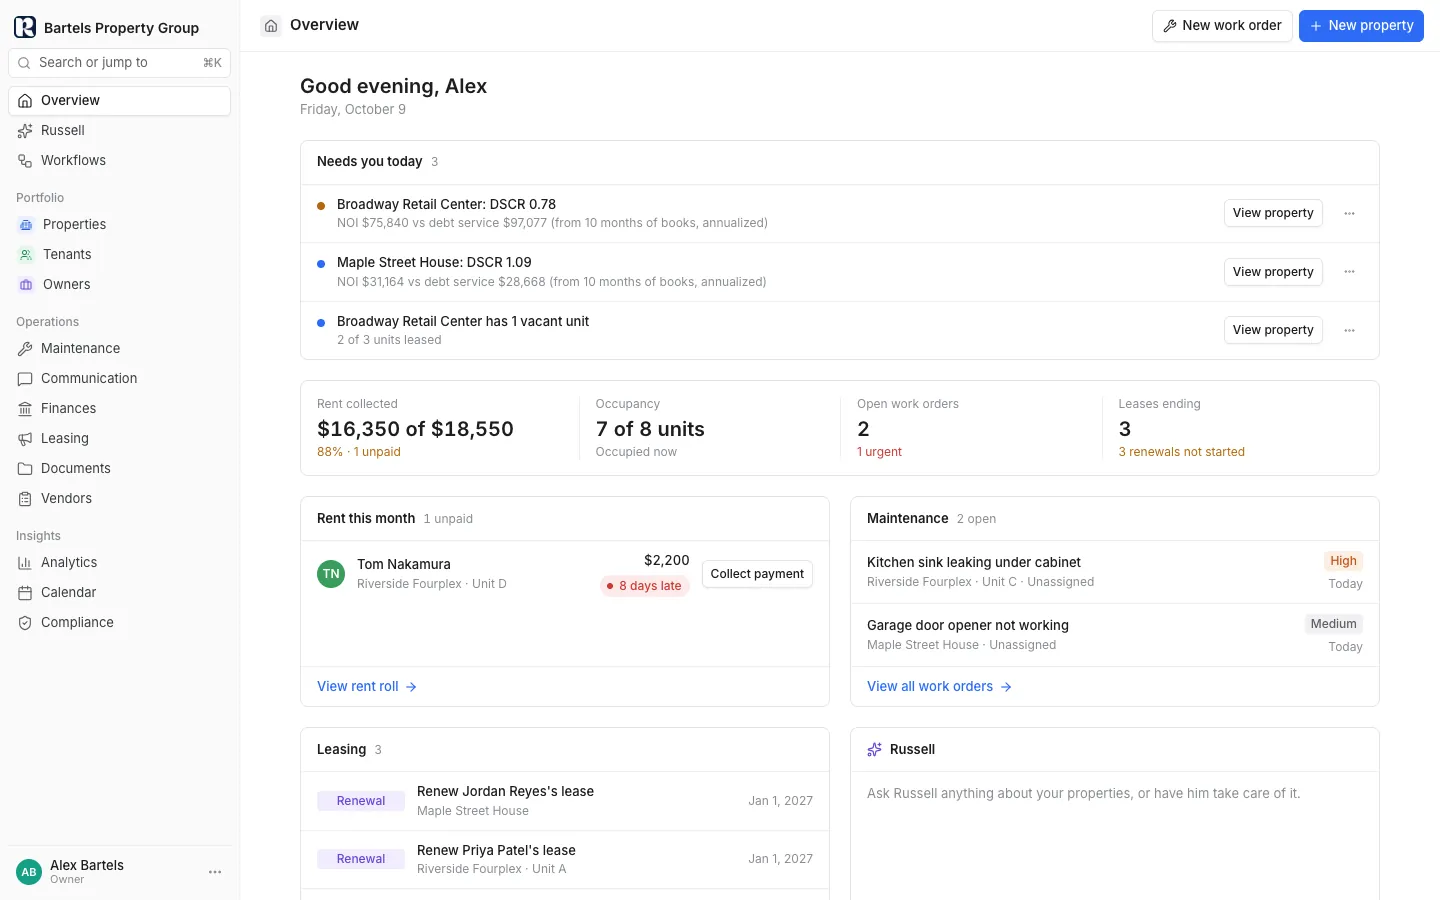Click the Russell sparkle icon in sidebar
1440x900 pixels.
pyautogui.click(x=25, y=131)
